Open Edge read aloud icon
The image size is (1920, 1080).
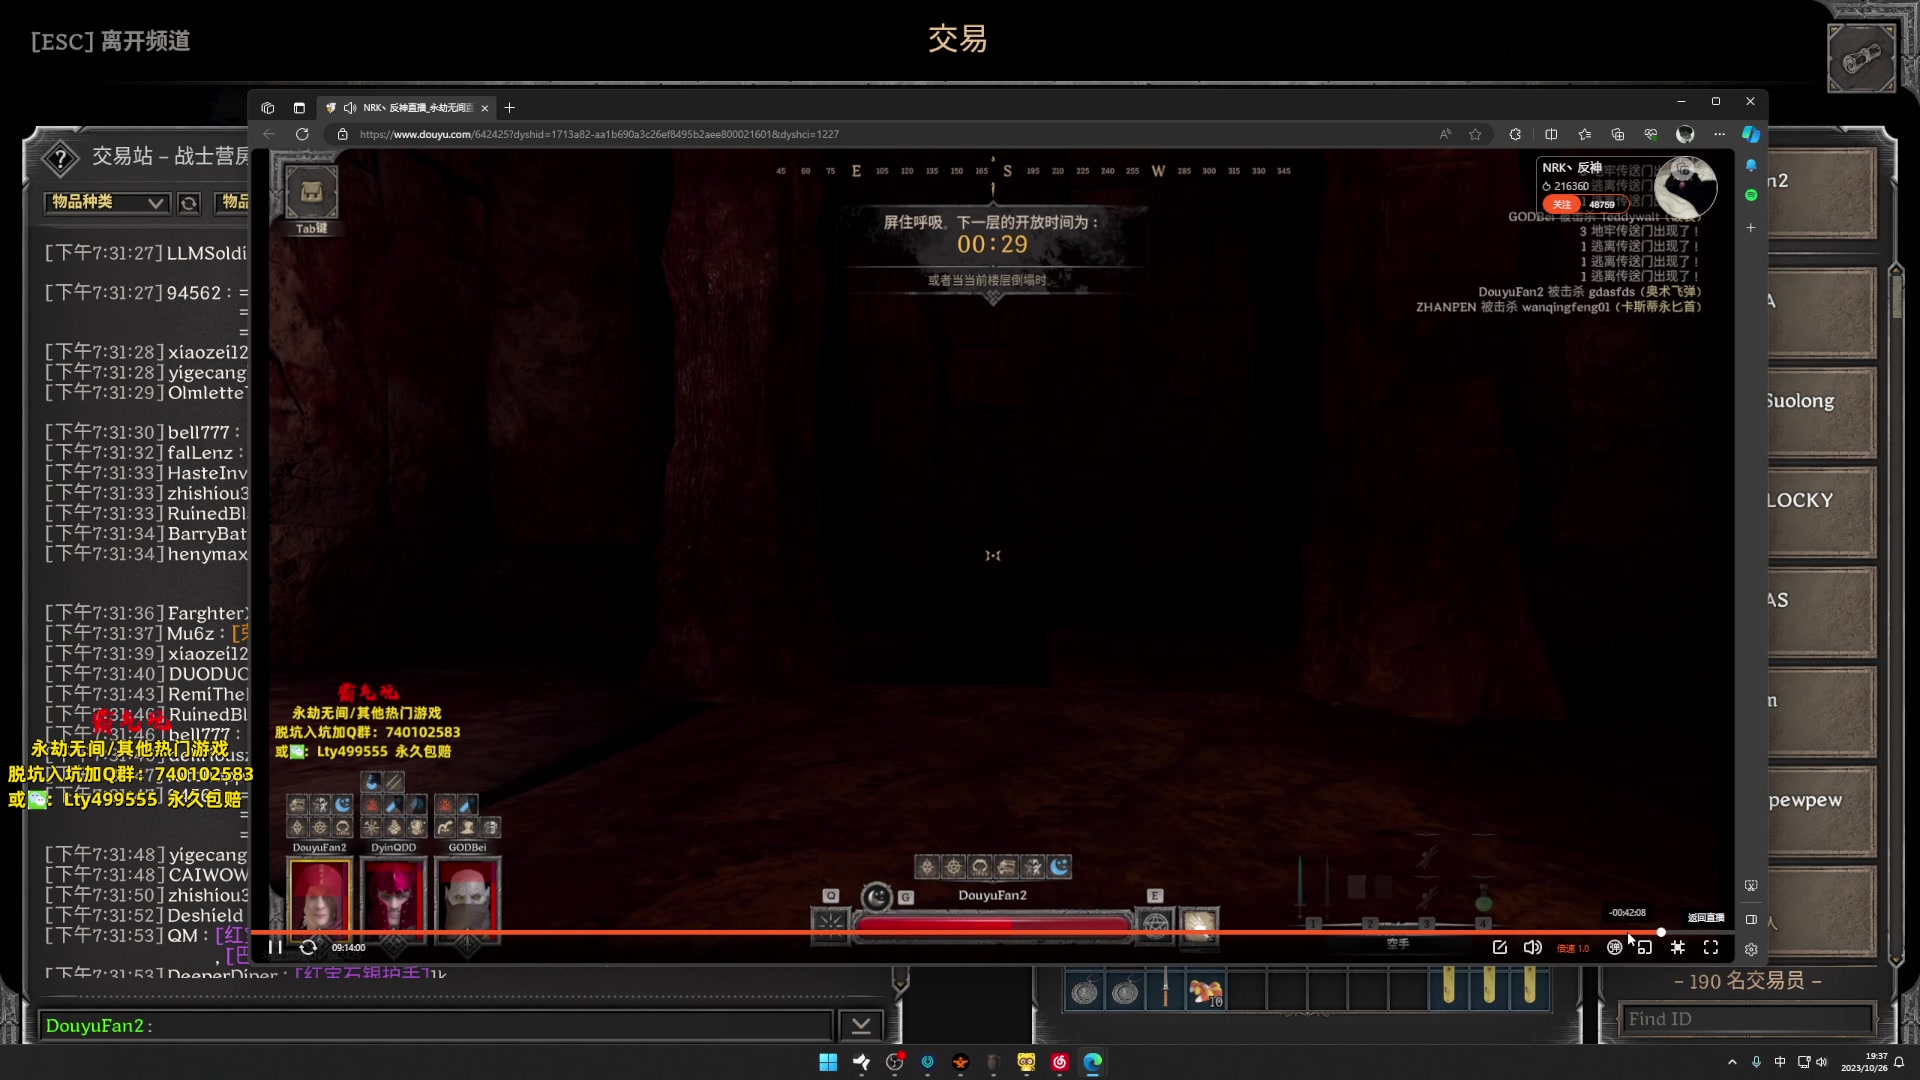pos(1445,134)
